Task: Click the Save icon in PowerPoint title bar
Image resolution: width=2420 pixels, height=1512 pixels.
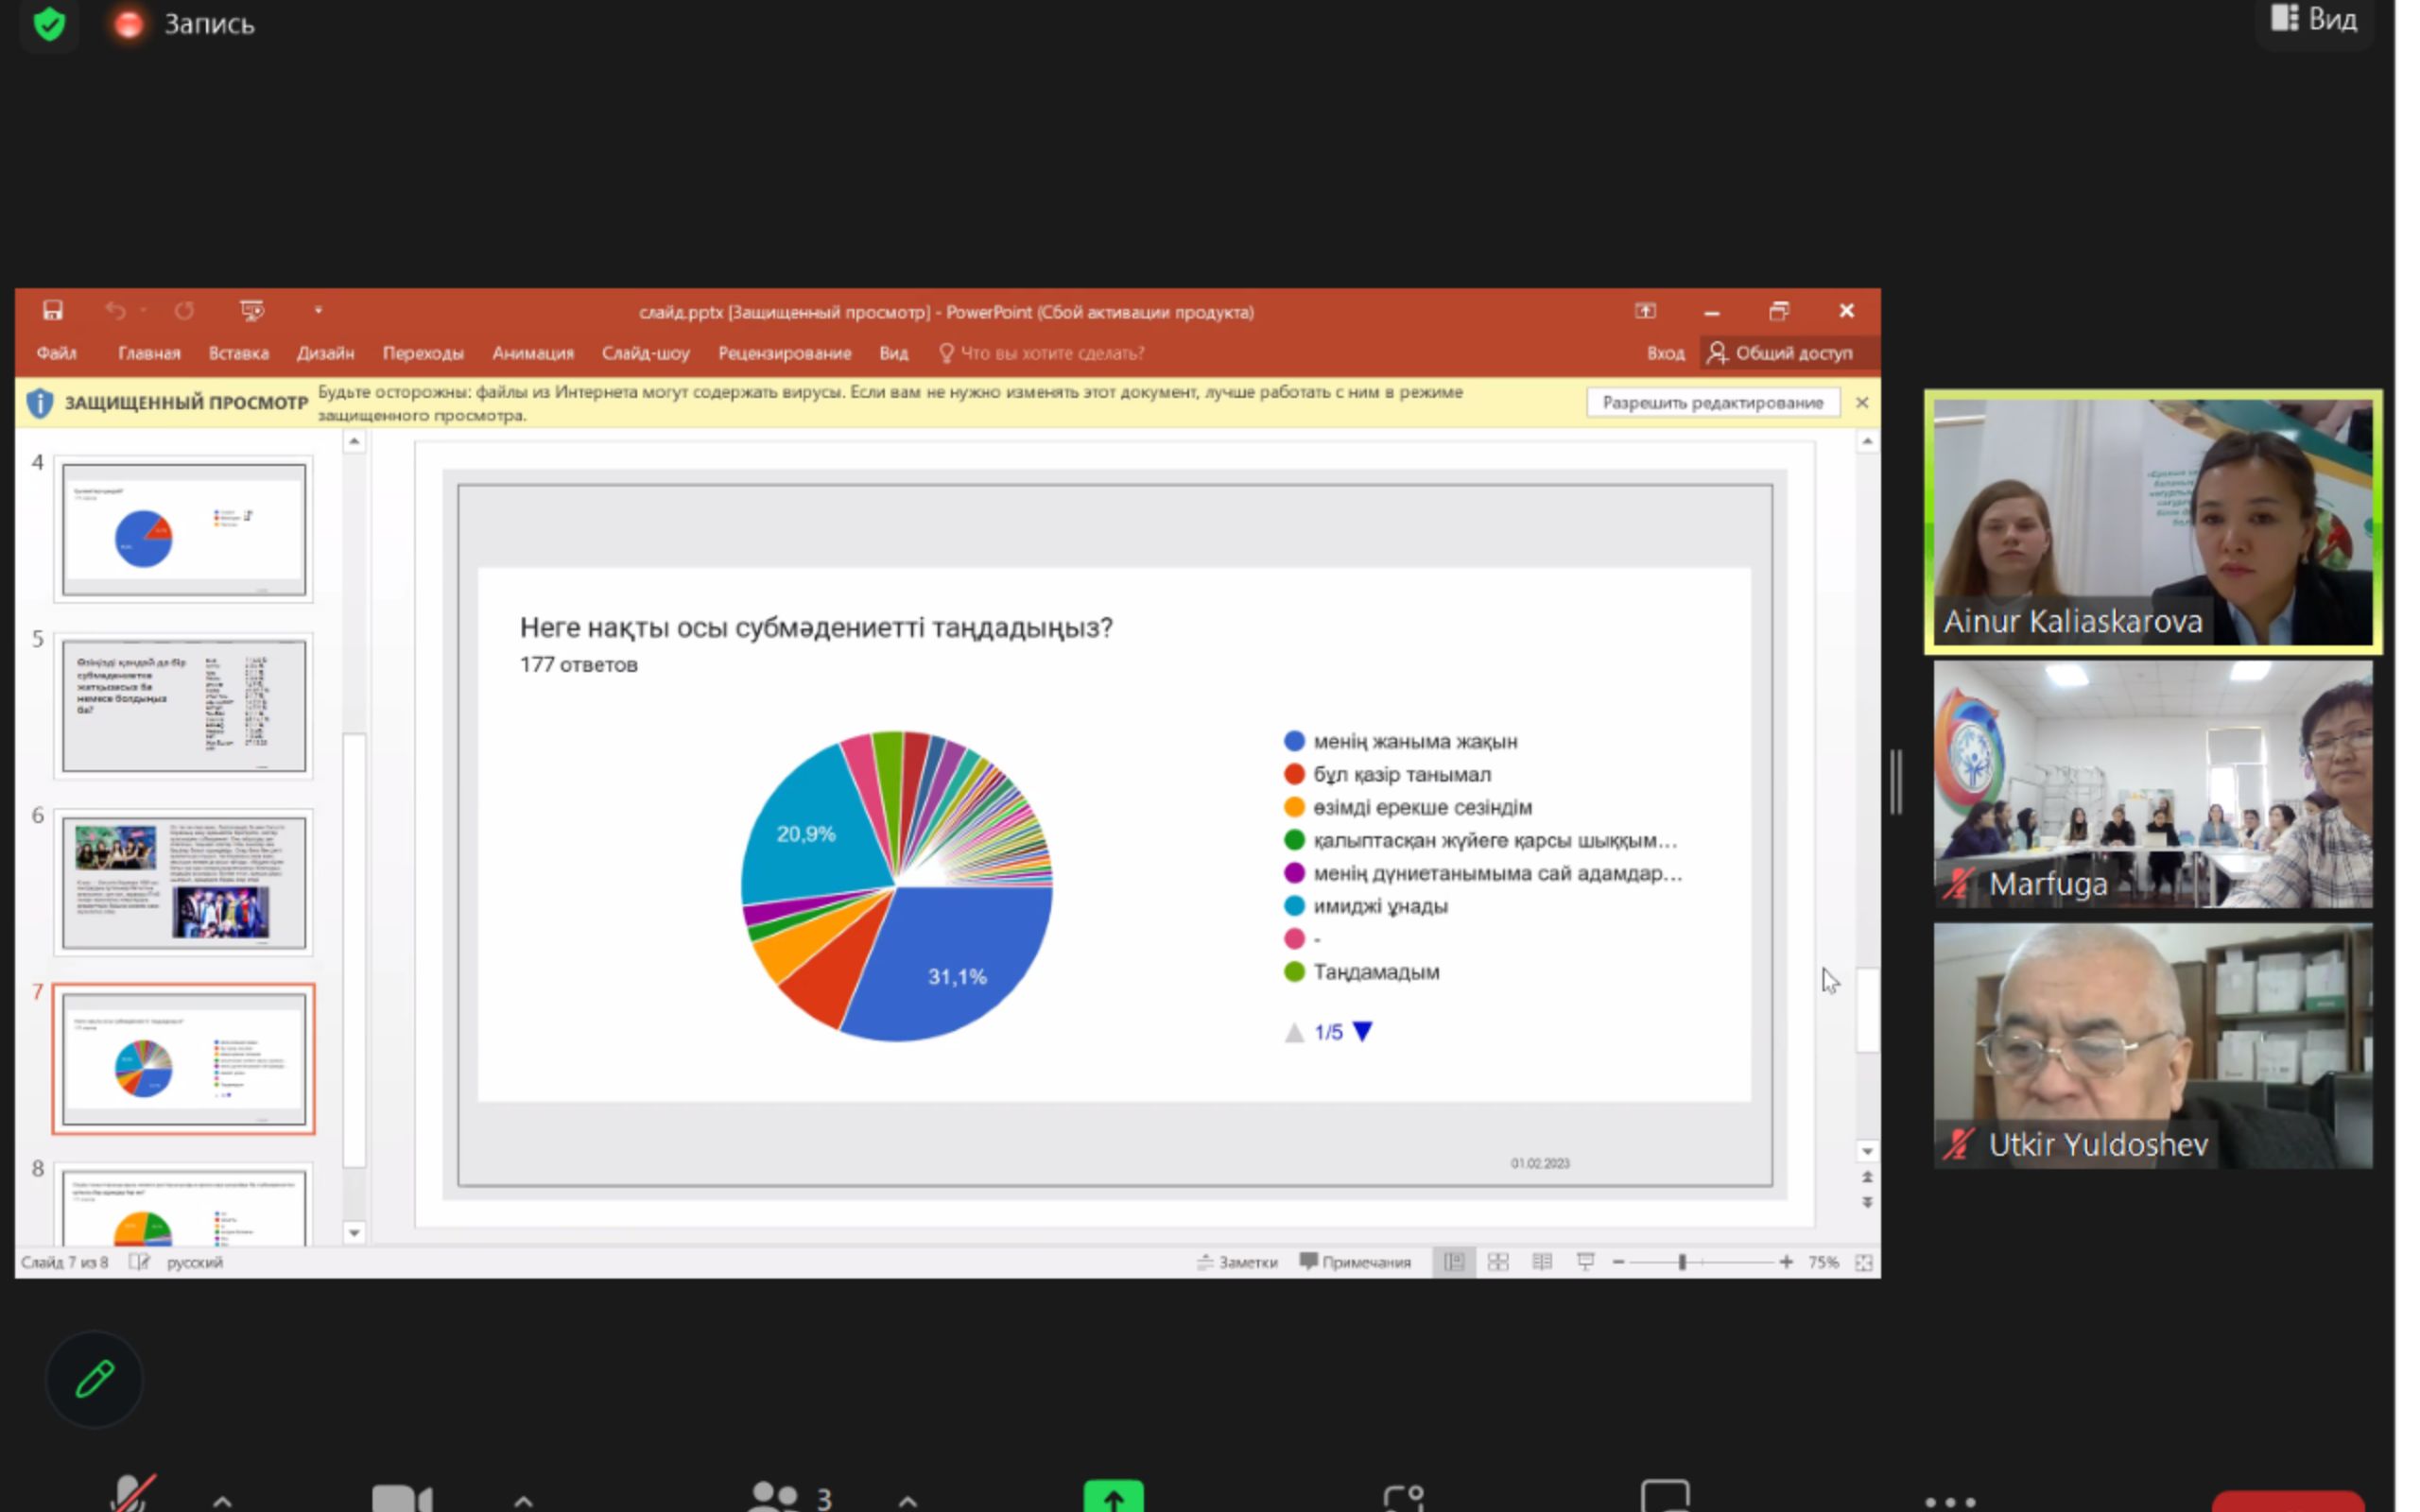Action: pyautogui.click(x=53, y=311)
